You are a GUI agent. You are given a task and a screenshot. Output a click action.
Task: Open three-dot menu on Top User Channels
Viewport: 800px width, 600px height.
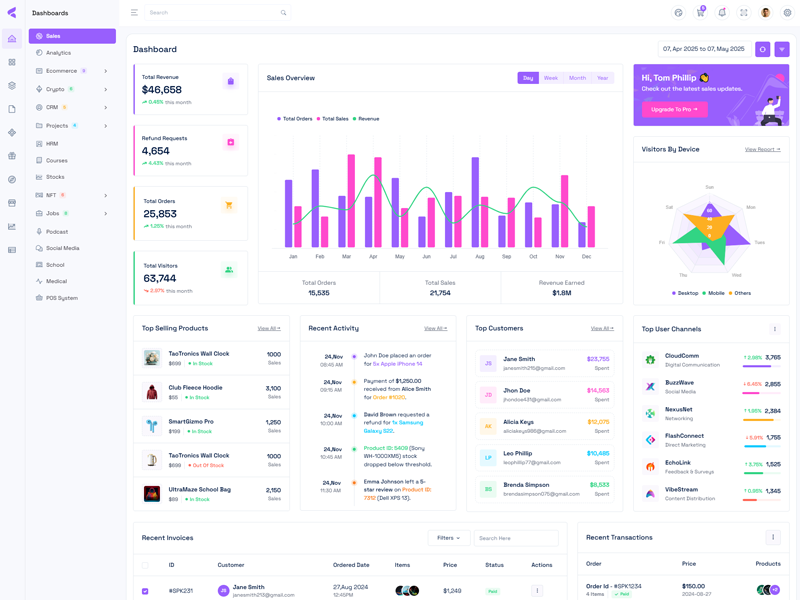pyautogui.click(x=774, y=329)
